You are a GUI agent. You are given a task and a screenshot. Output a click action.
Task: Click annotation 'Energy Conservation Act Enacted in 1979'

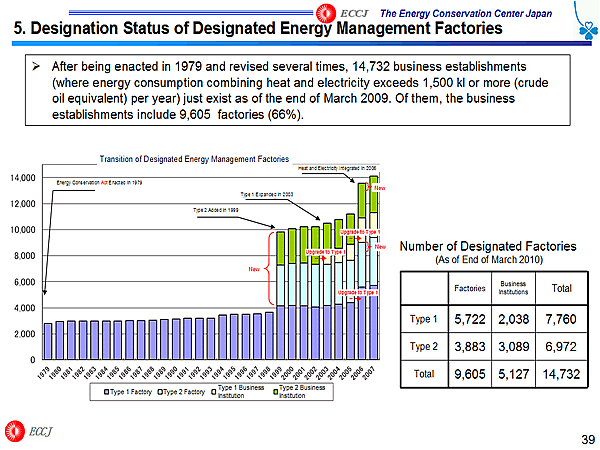point(99,183)
